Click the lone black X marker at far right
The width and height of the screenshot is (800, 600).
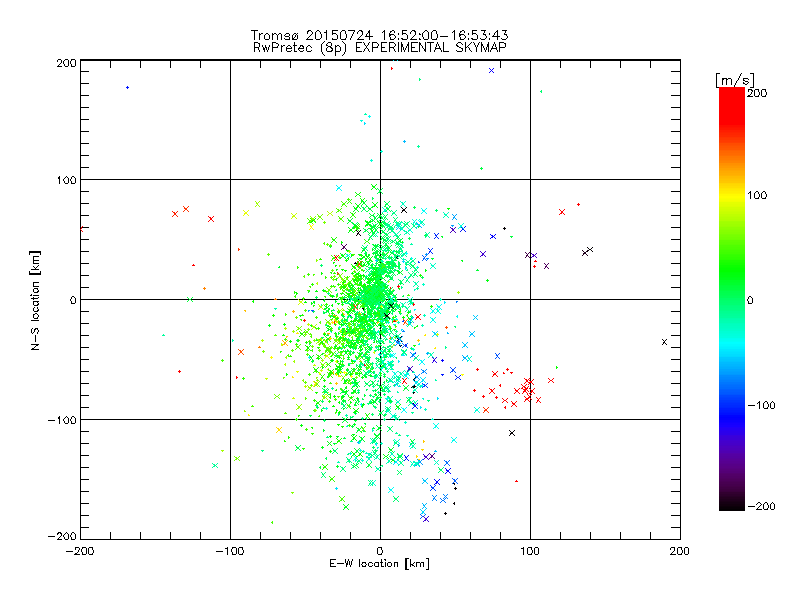point(664,342)
